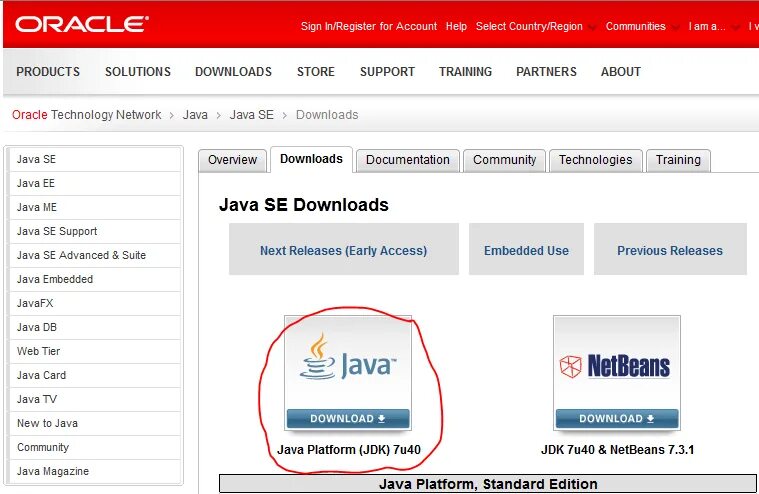The width and height of the screenshot is (759, 494).
Task: Click the Oracle logo
Action: click(x=81, y=24)
